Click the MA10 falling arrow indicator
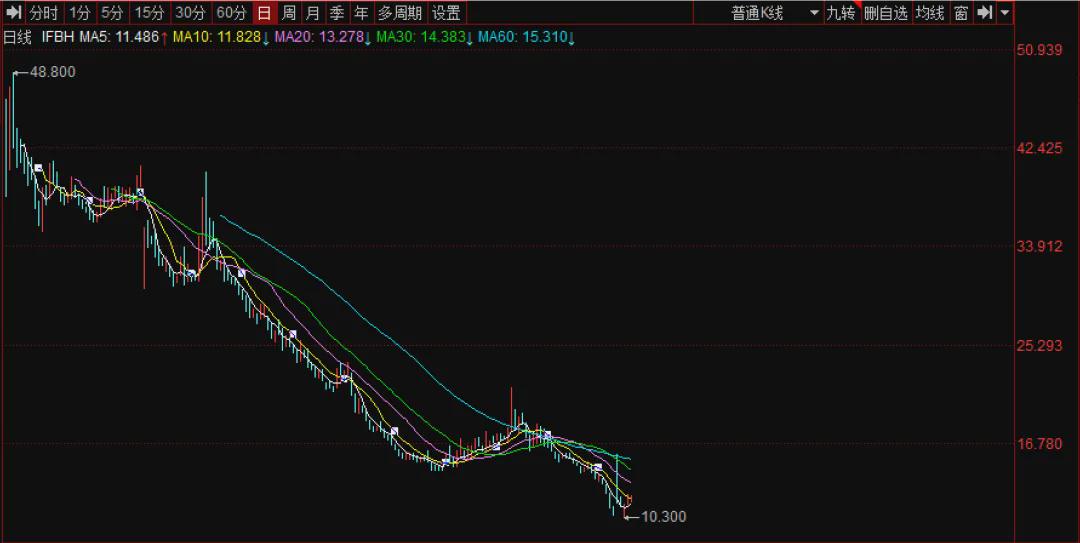The width and height of the screenshot is (1080, 543). pyautogui.click(x=265, y=37)
